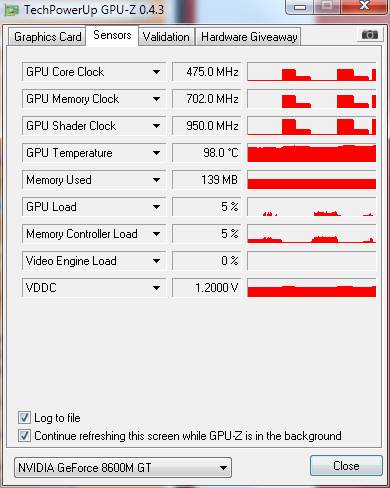Minimize the GPU-Z window
The height and width of the screenshot is (488, 390).
300,7
